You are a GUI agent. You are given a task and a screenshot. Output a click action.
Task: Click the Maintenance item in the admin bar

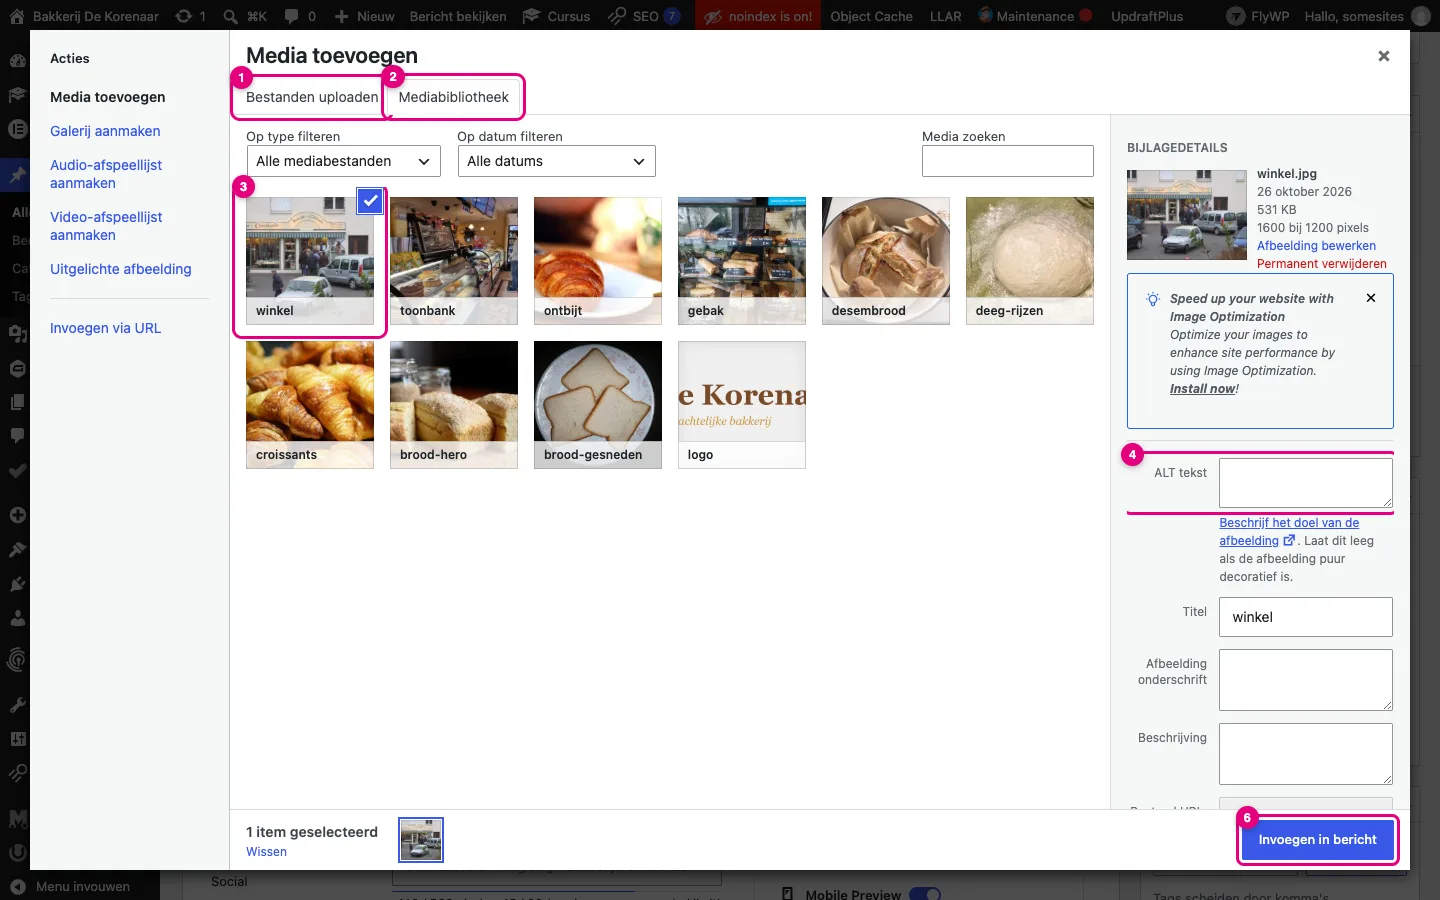click(1034, 16)
